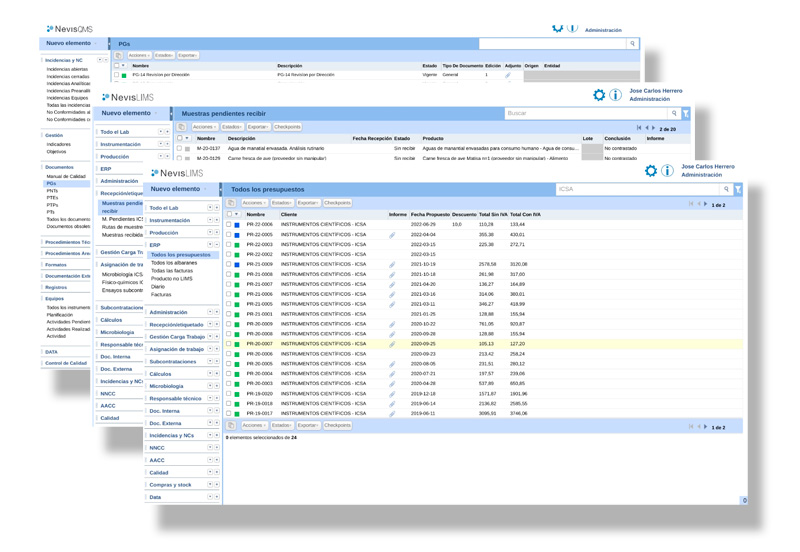Click ICSA search field in presupuestos
800x552 pixels.
pyautogui.click(x=638, y=189)
